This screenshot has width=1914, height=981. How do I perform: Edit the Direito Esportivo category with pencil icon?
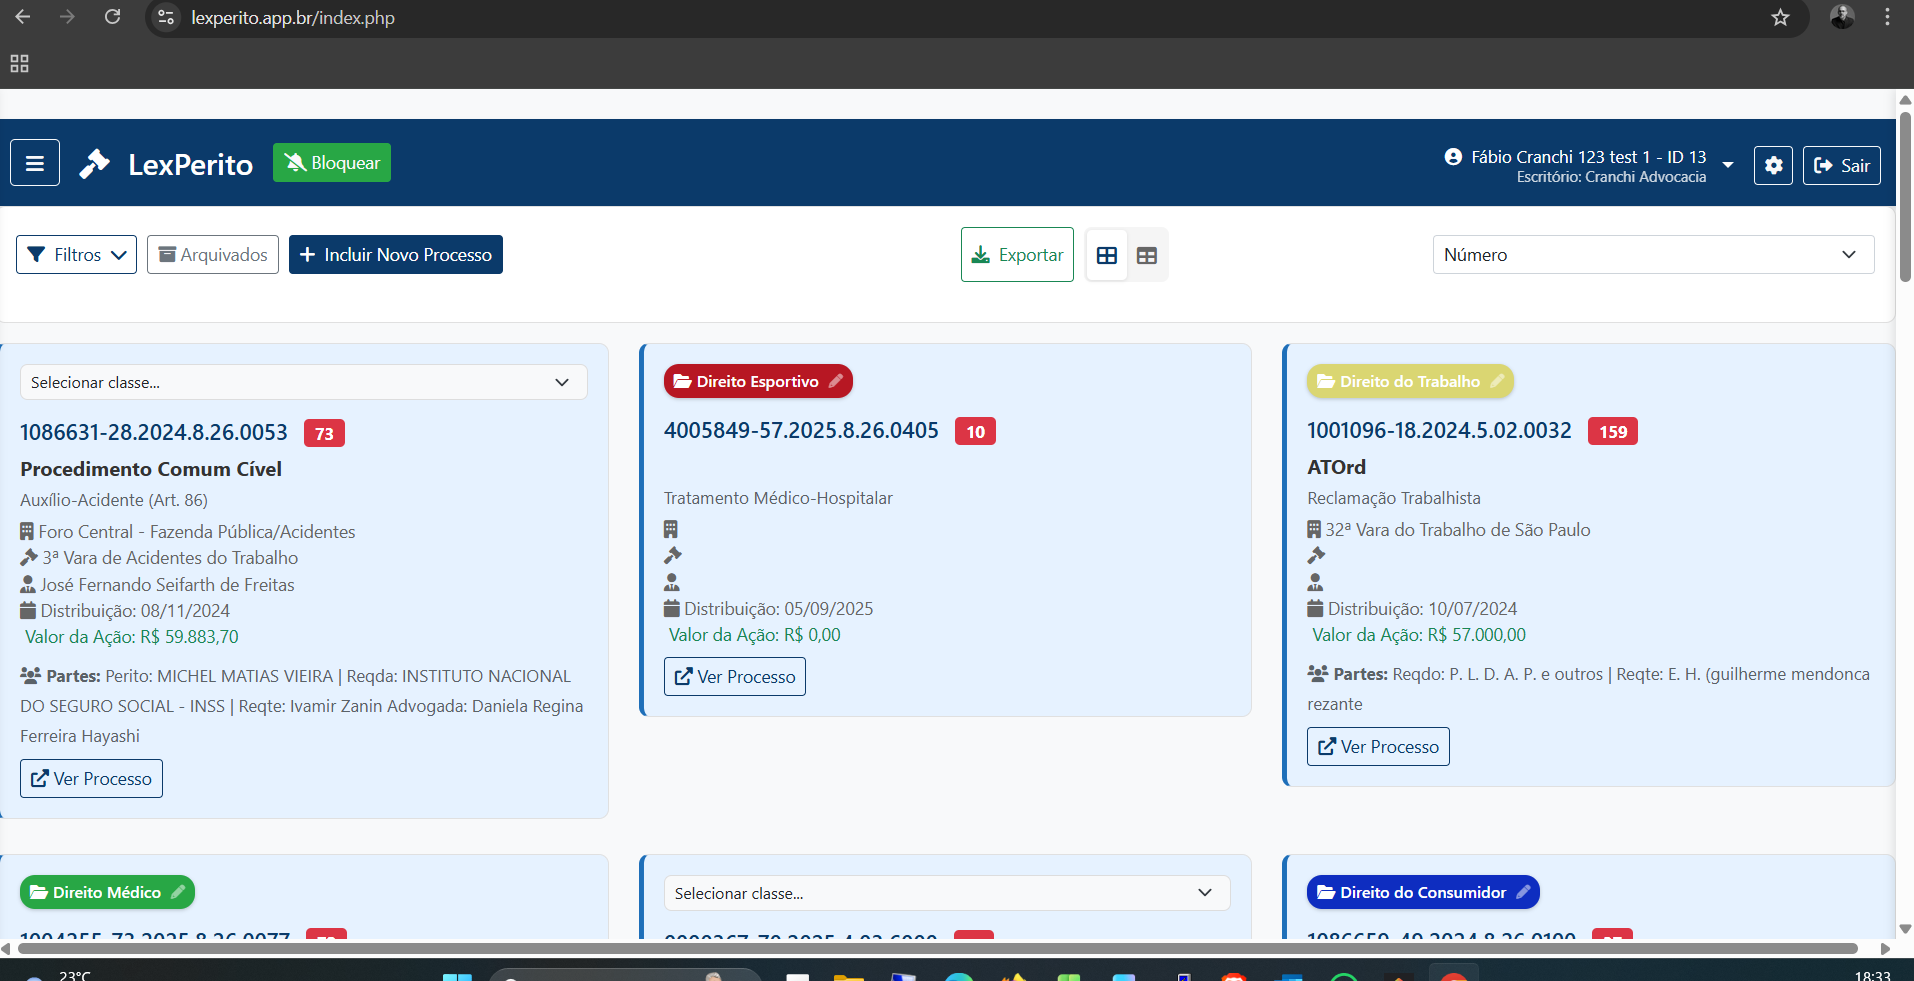(836, 381)
